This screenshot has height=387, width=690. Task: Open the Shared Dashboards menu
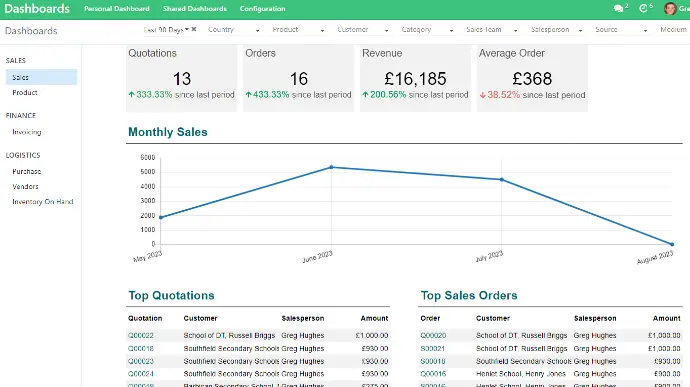(195, 9)
